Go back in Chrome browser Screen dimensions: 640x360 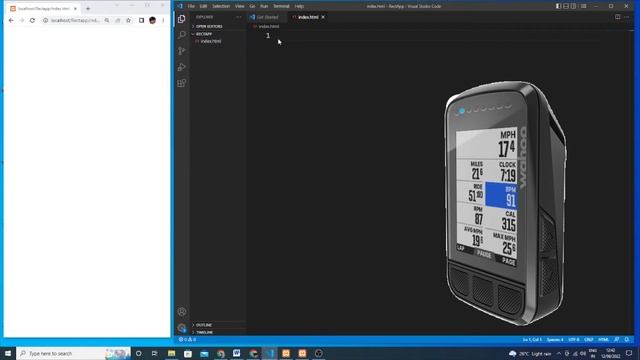[x=11, y=20]
